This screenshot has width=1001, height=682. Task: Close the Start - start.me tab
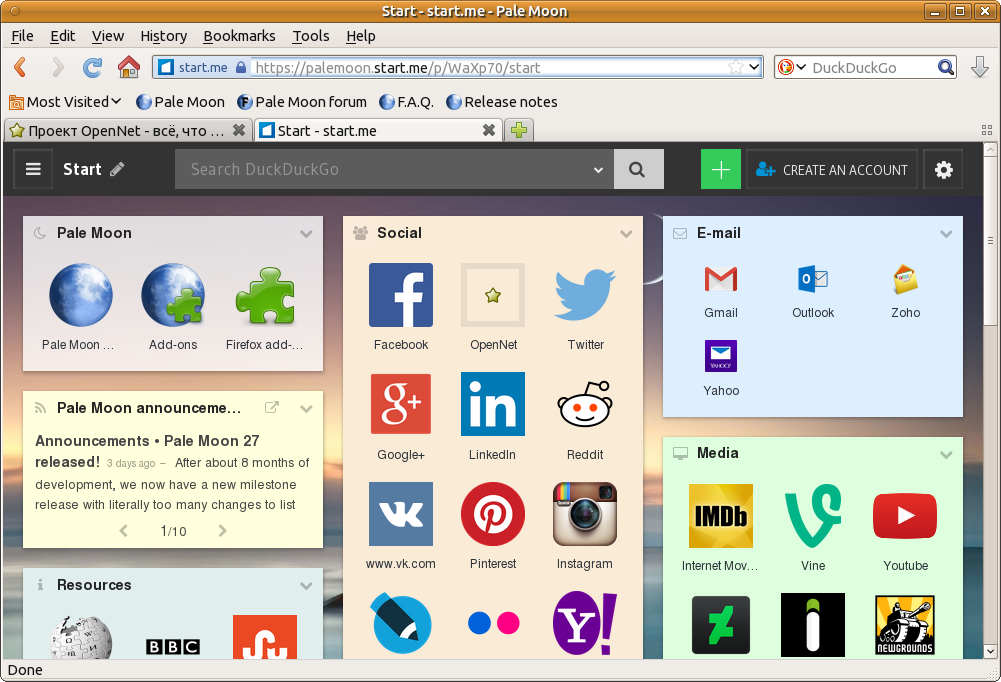[489, 130]
